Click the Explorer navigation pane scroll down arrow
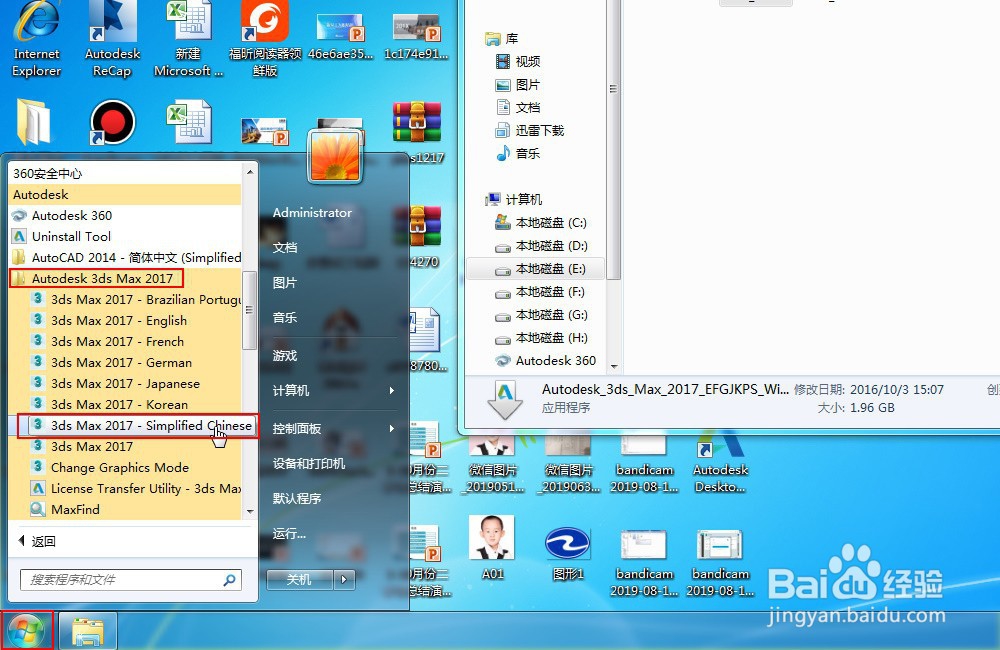The width and height of the screenshot is (1000, 650). 614,367
